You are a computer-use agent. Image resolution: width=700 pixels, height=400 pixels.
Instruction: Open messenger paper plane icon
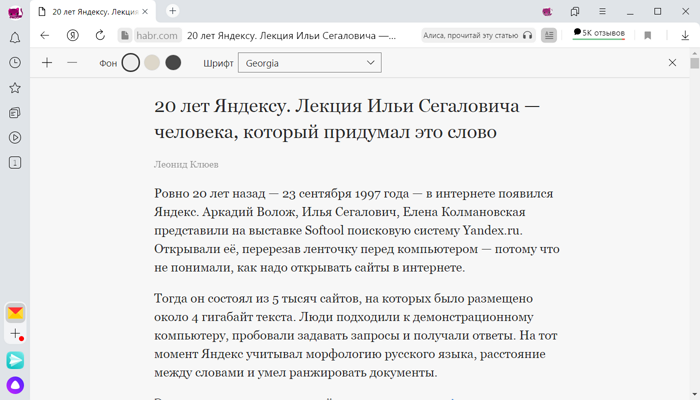point(15,360)
